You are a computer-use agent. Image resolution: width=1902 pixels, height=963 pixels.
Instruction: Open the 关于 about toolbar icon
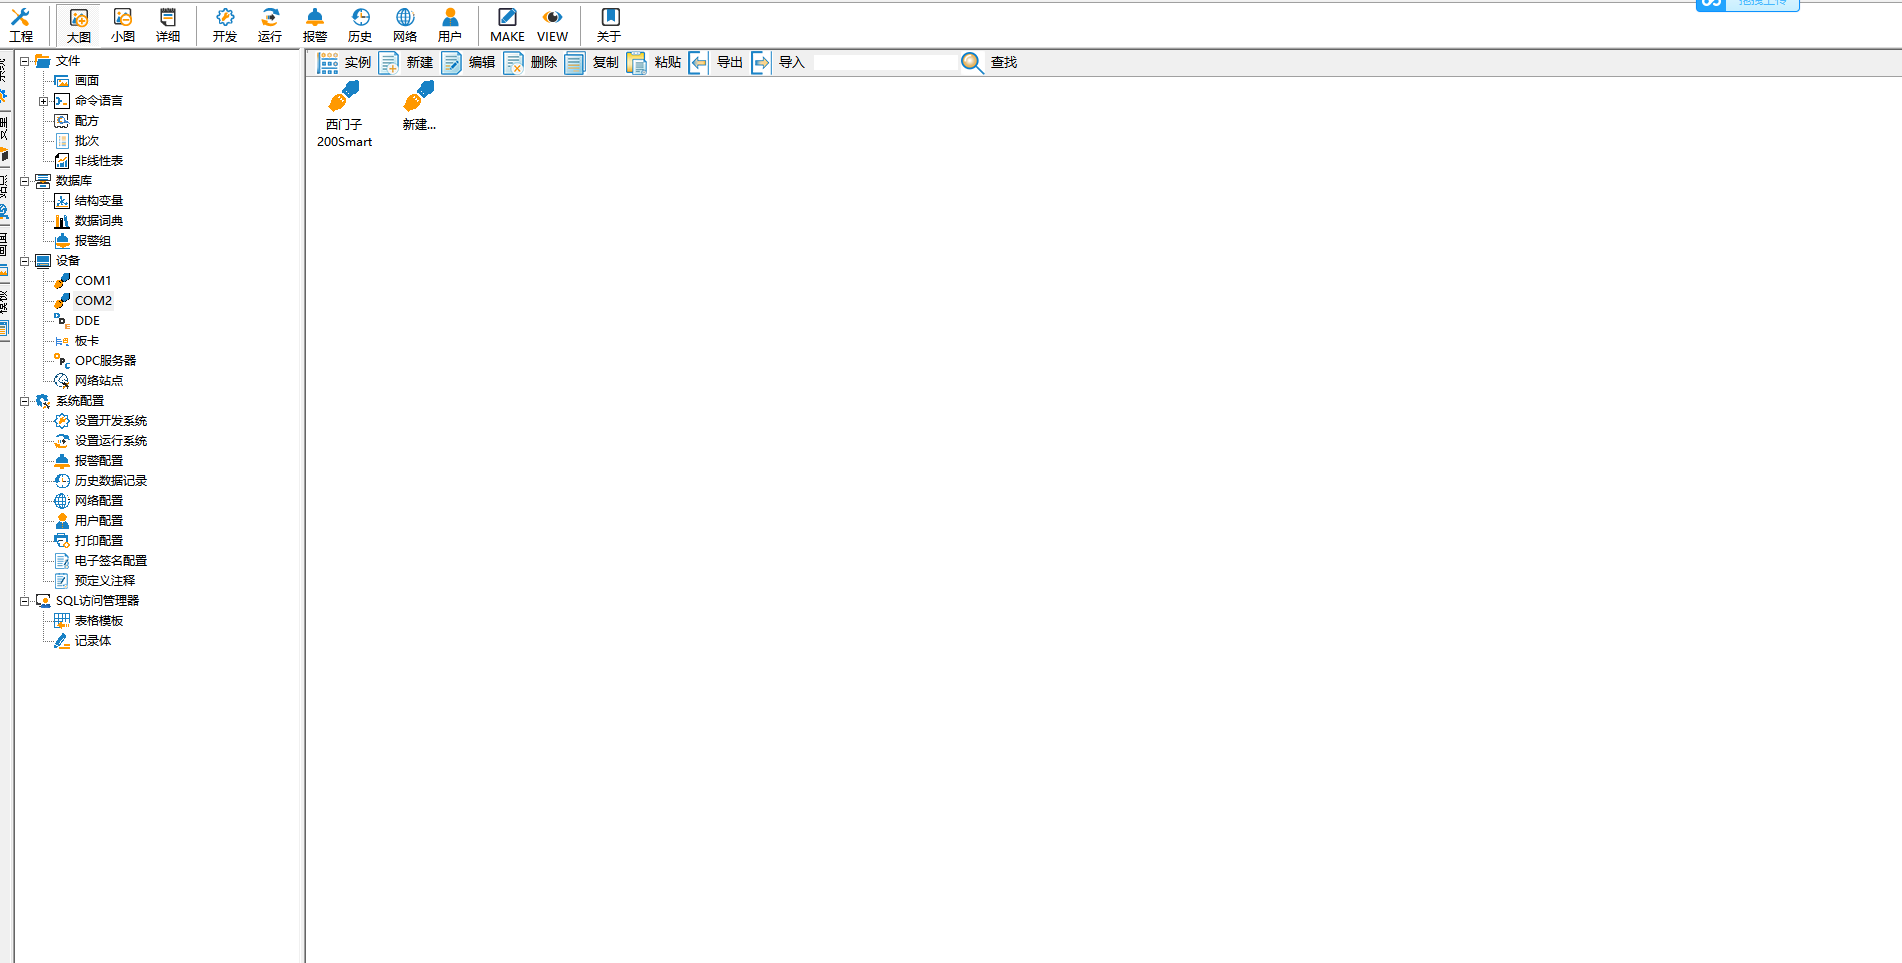tap(609, 25)
